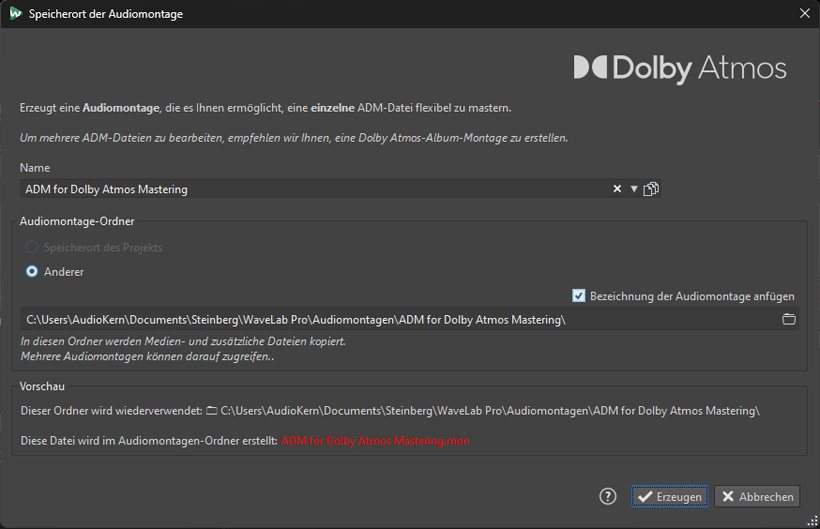The image size is (820, 529).
Task: Click the italic hint about Dolby Atmos-Album-Montage
Action: 293,138
